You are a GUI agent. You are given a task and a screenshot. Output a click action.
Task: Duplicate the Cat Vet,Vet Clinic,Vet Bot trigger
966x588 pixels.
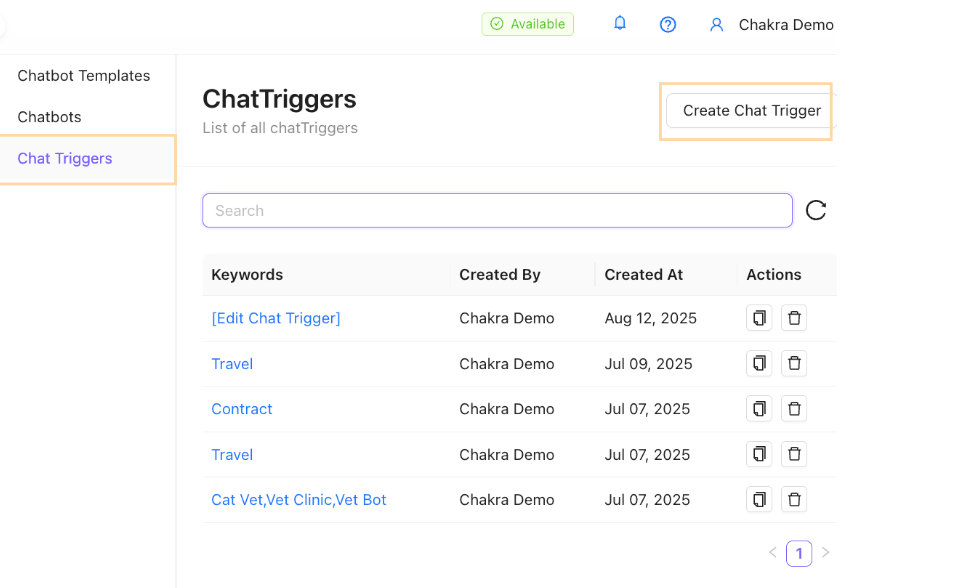click(758, 499)
